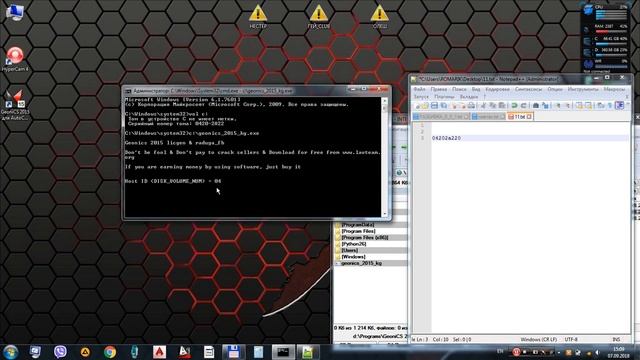The height and width of the screenshot is (360, 640).
Task: Open the Computer desktop icon
Action: [15, 12]
